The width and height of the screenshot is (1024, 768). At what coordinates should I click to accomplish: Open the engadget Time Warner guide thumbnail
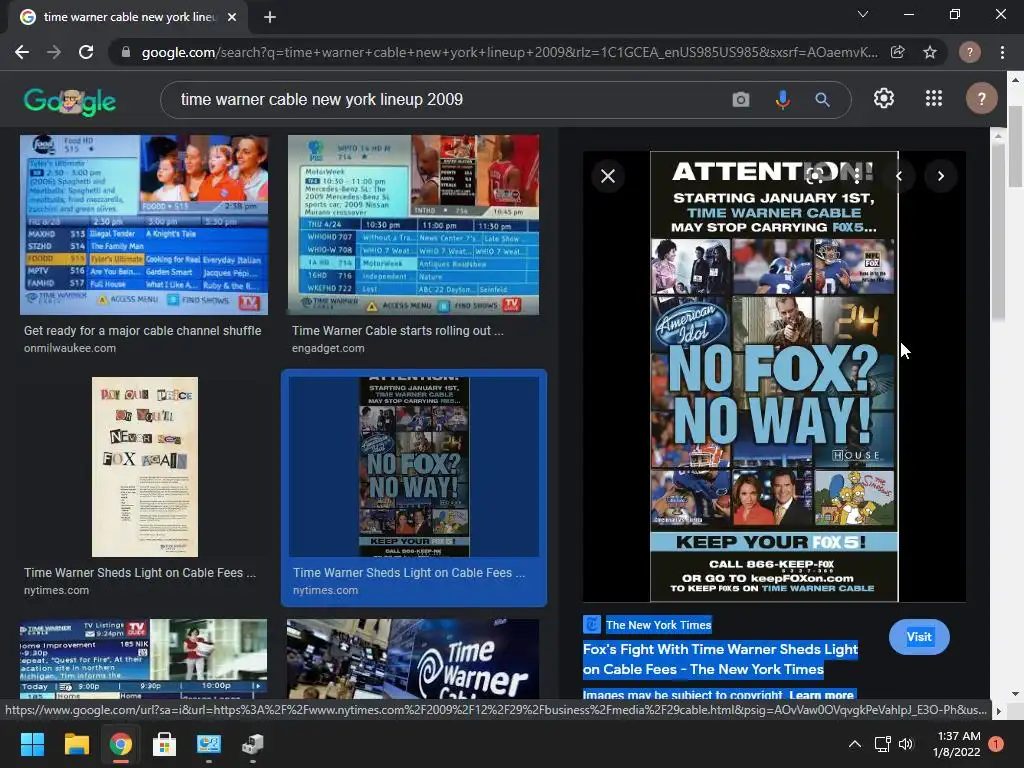point(413,225)
